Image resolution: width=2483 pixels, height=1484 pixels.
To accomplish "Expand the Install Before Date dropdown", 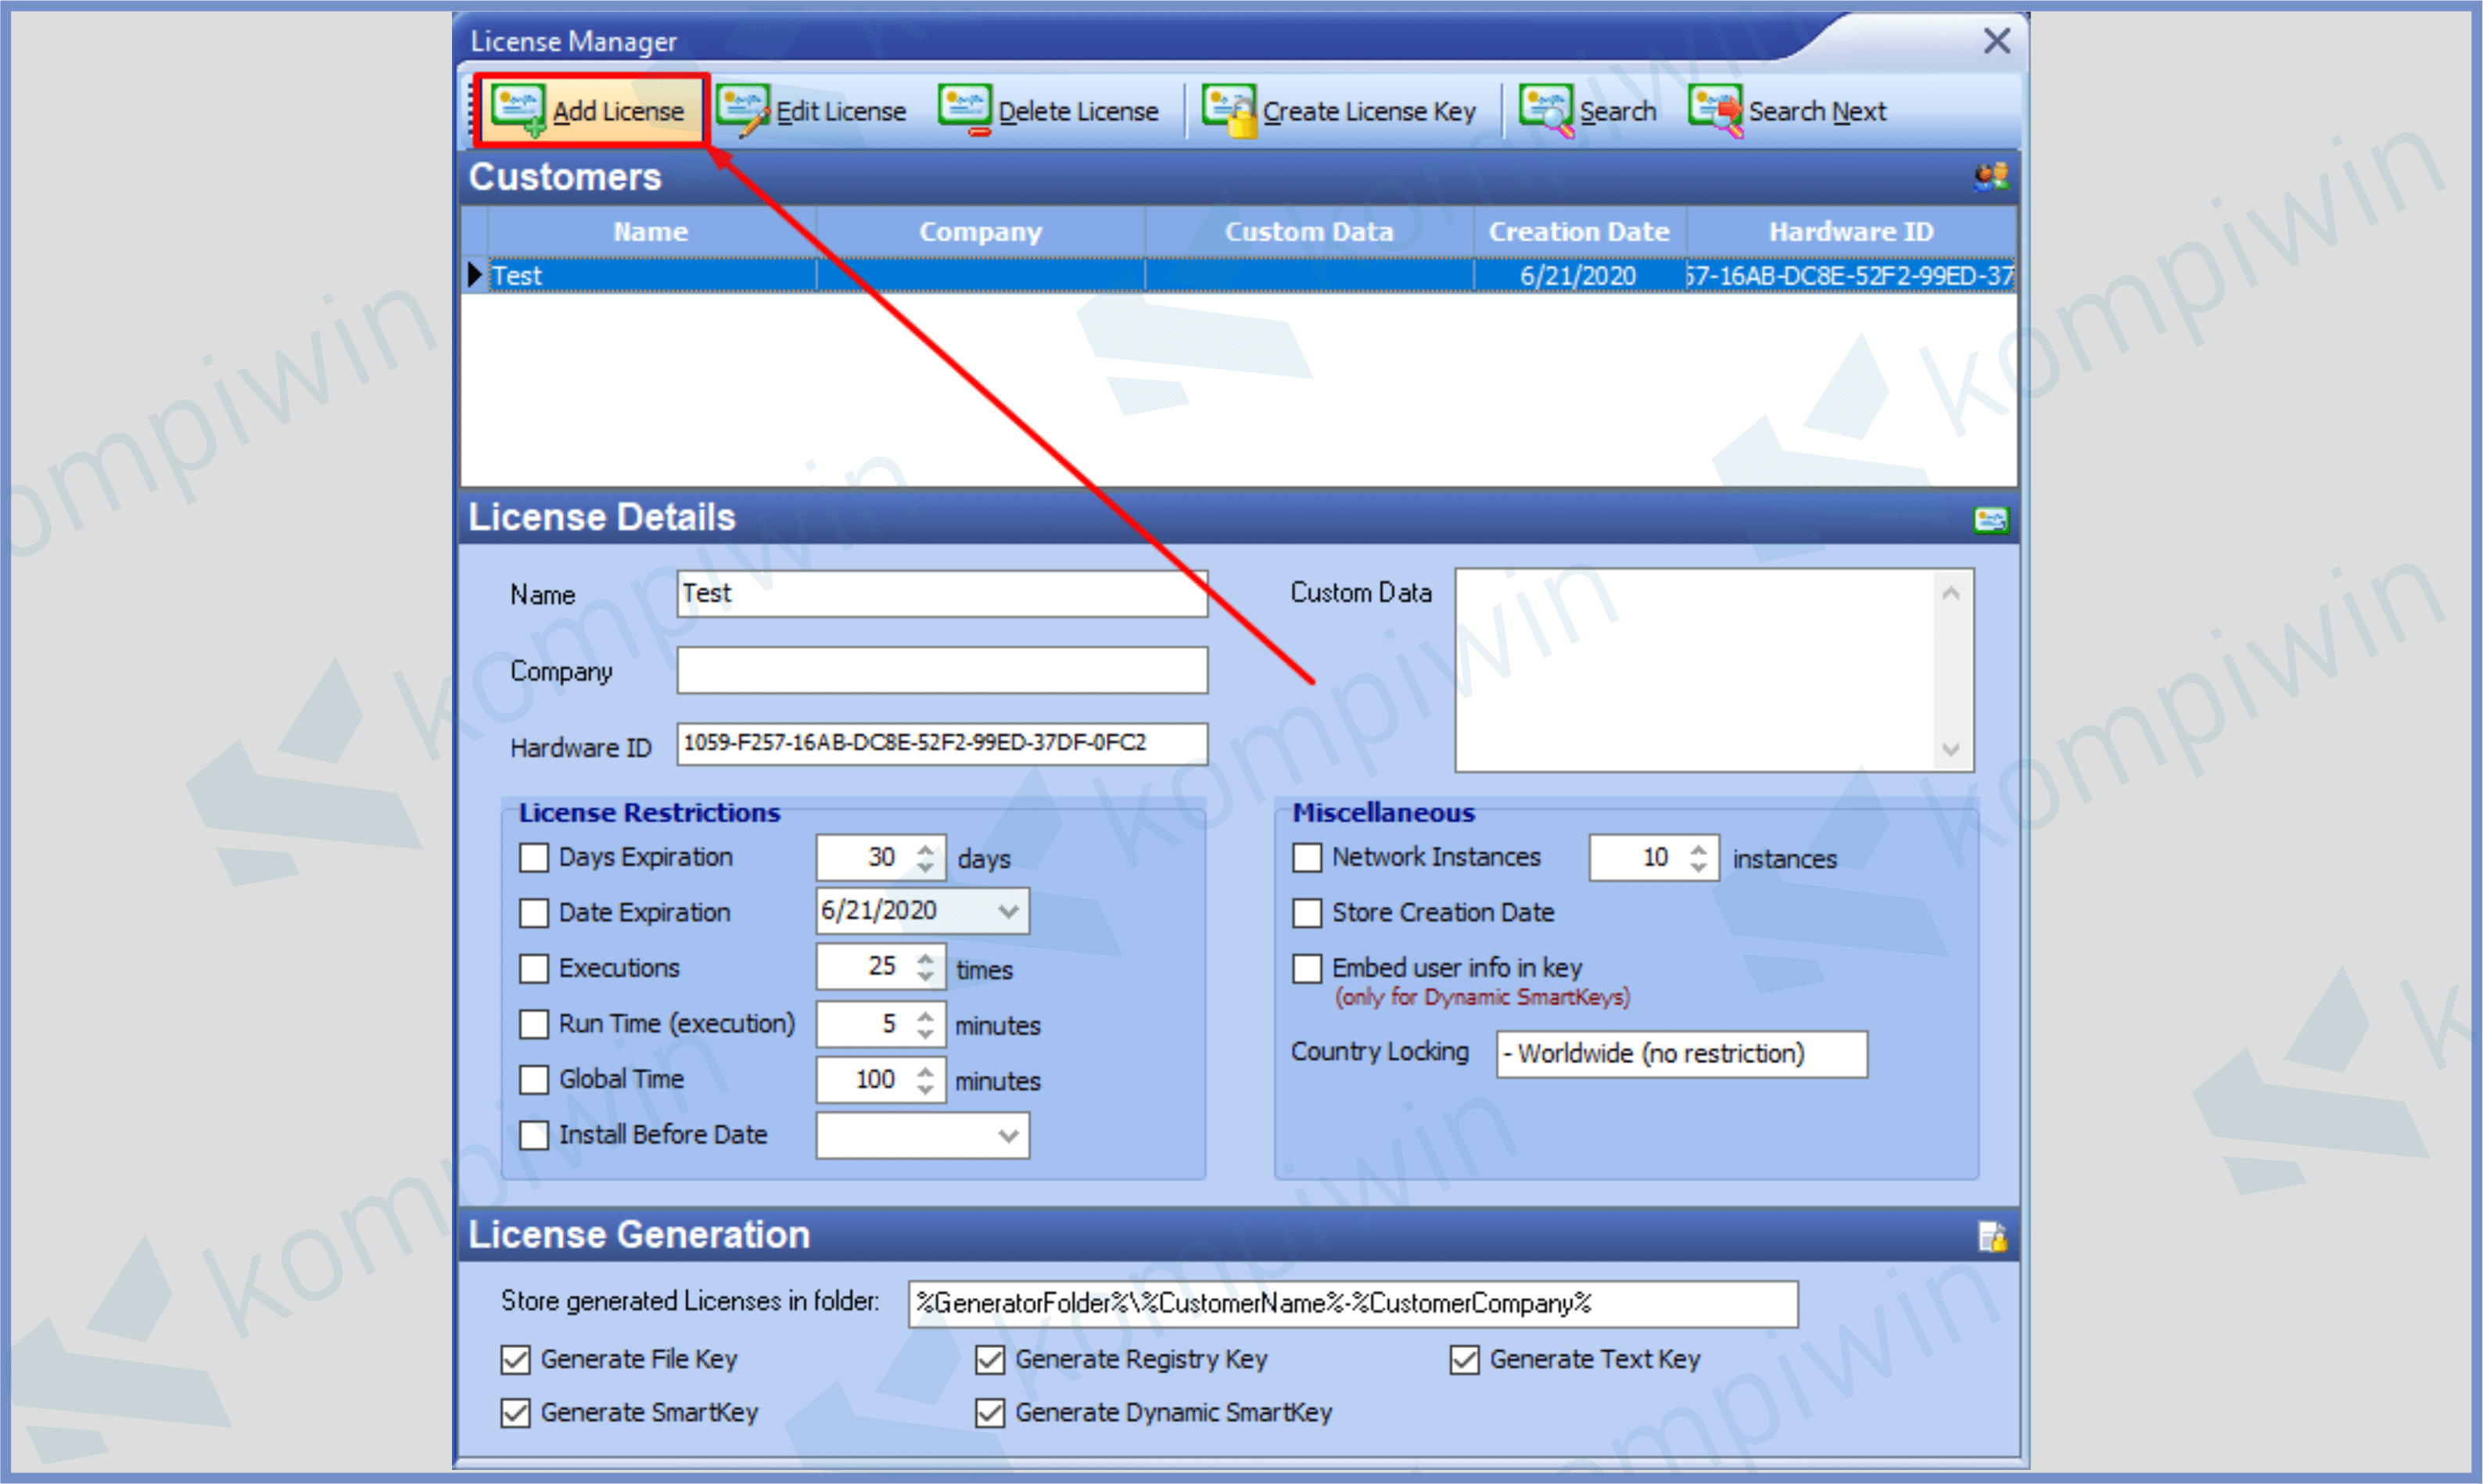I will tap(1008, 1136).
